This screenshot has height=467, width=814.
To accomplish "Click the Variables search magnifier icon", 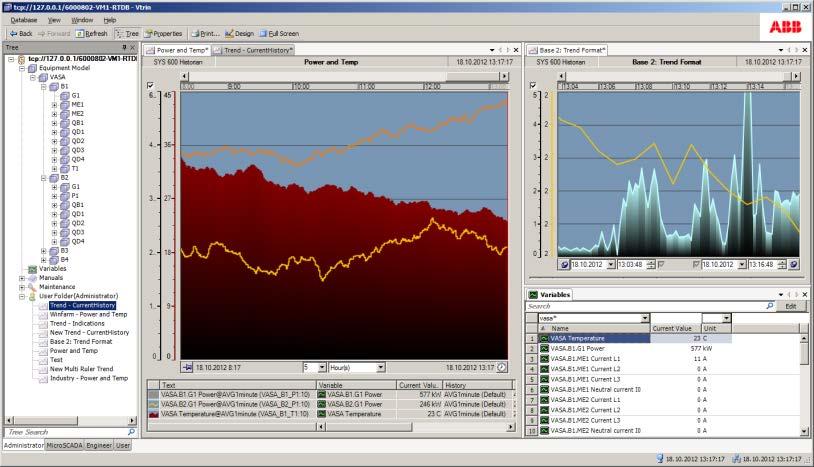I will 770,306.
